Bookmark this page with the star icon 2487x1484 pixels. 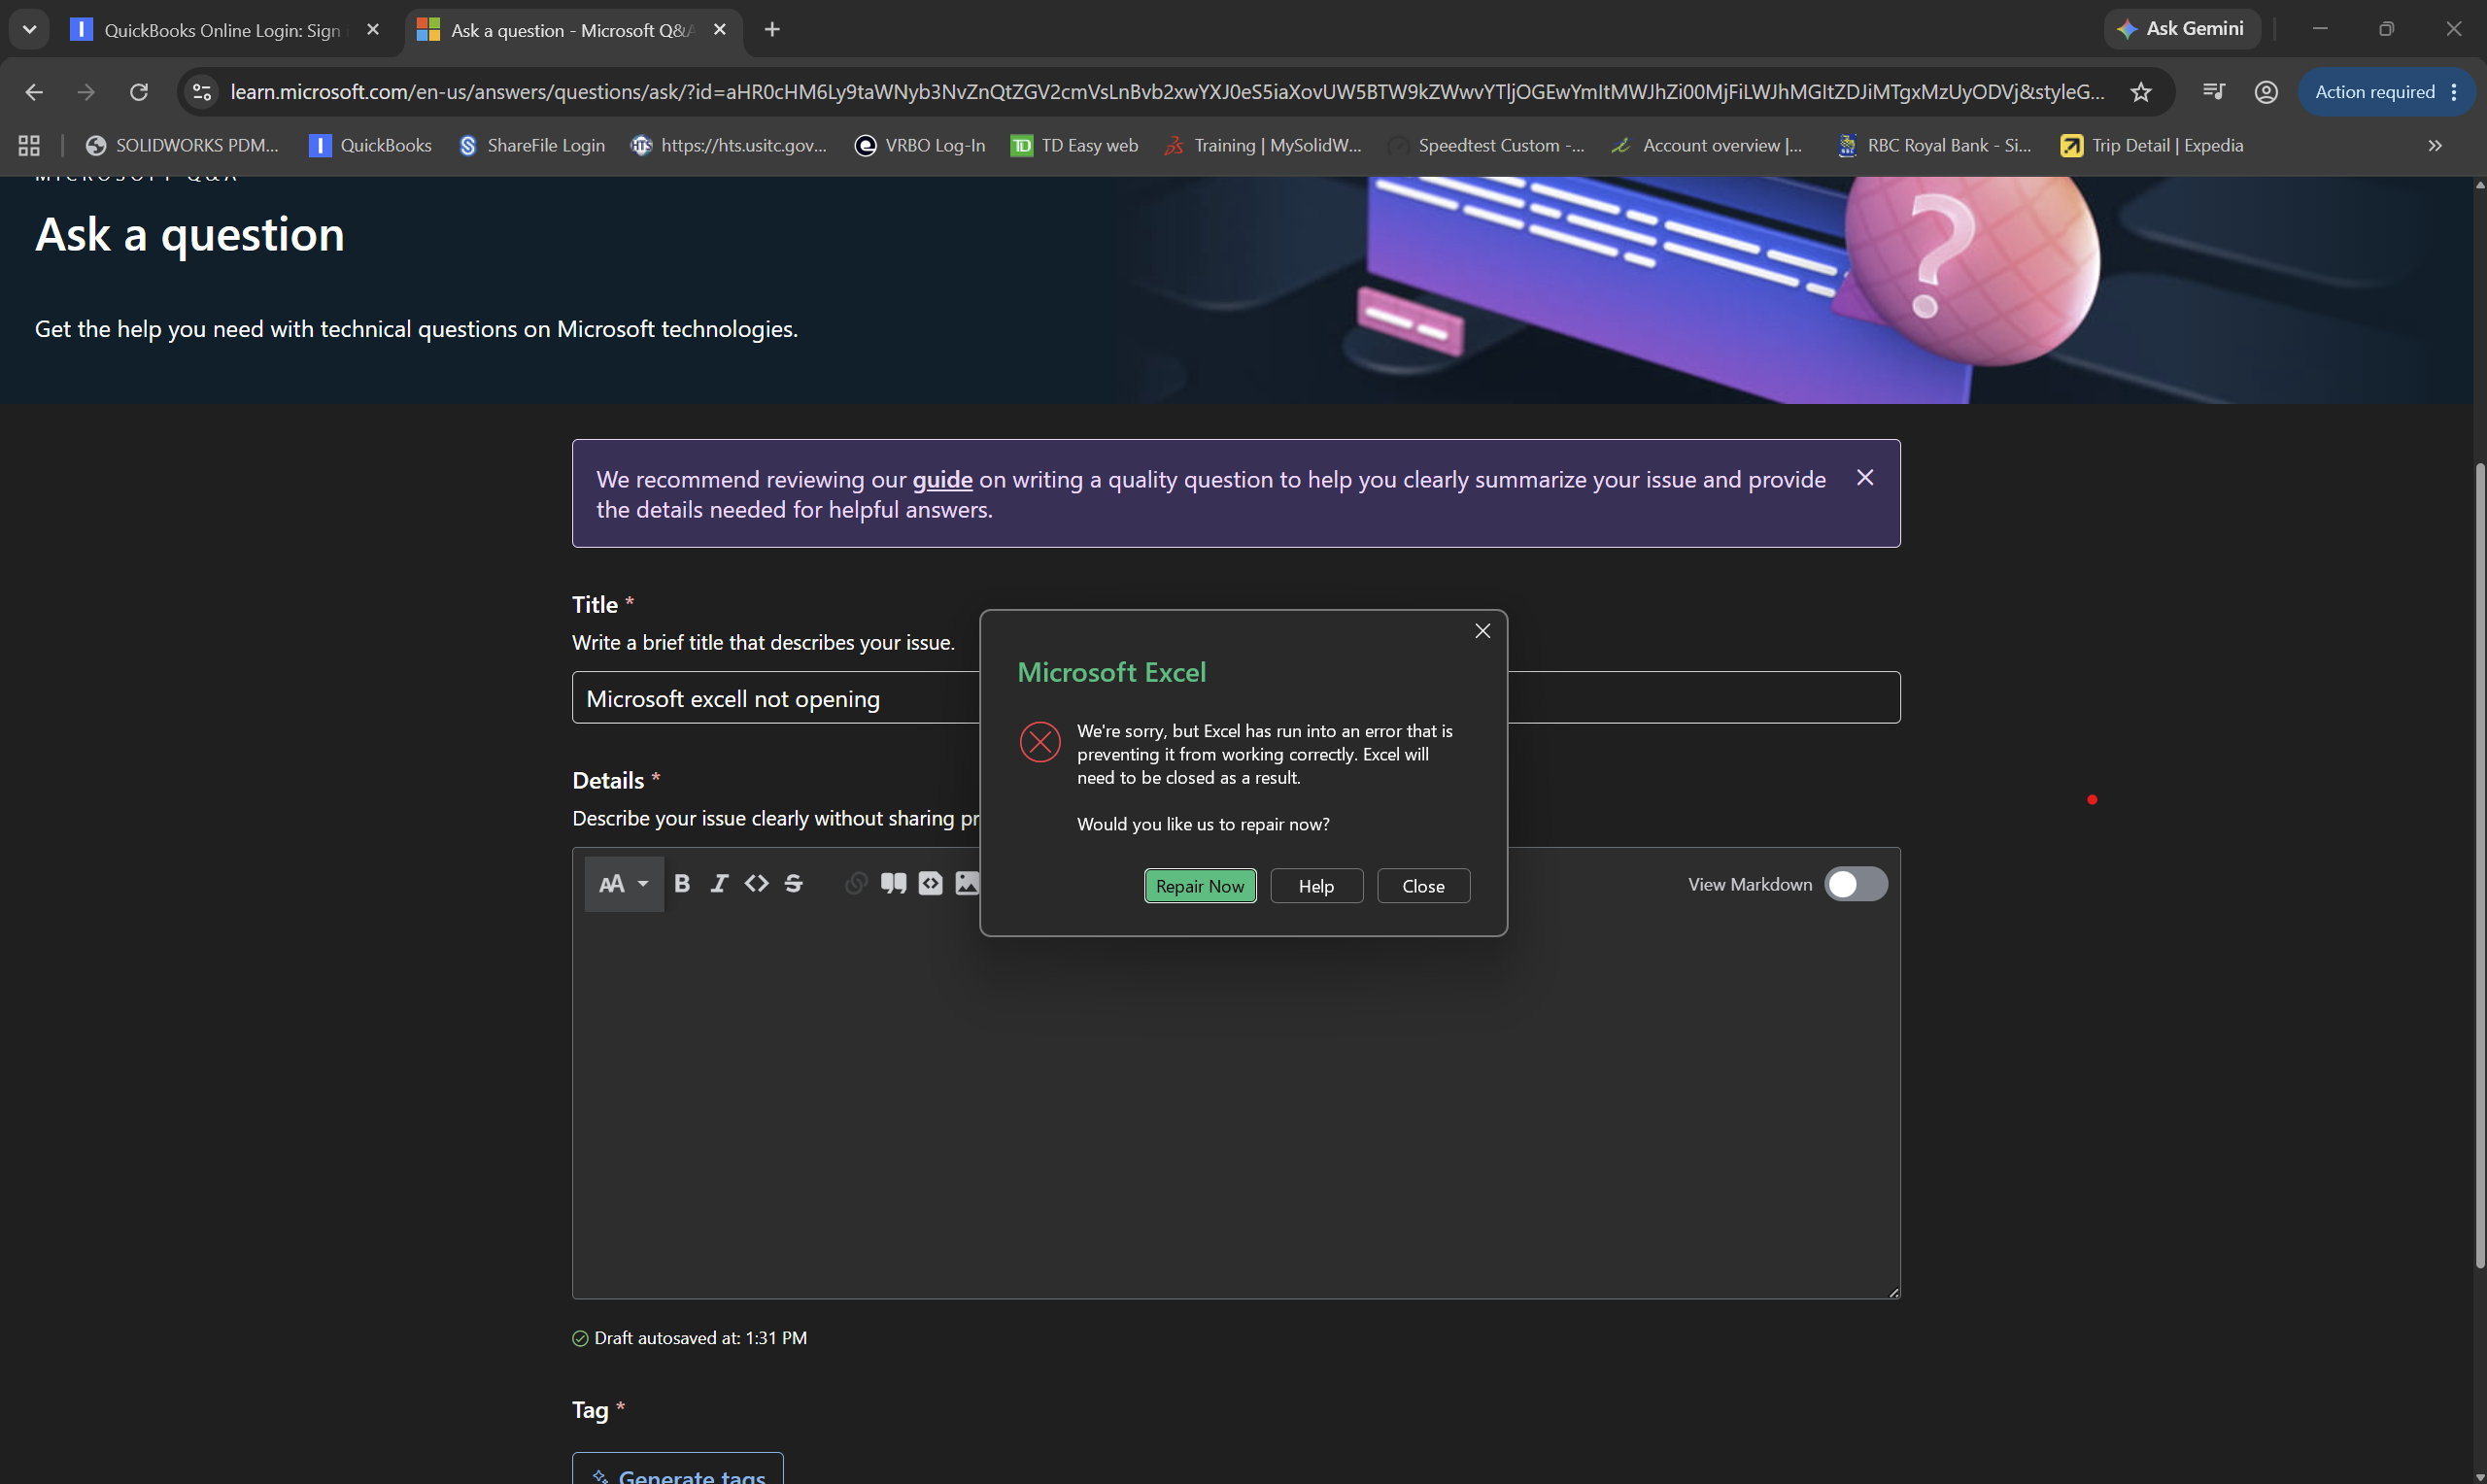2140,92
